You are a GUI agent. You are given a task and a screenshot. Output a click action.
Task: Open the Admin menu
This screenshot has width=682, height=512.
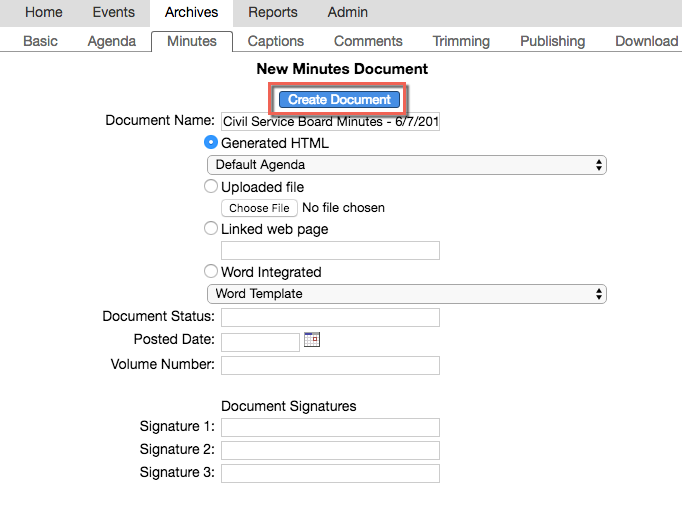[x=348, y=12]
